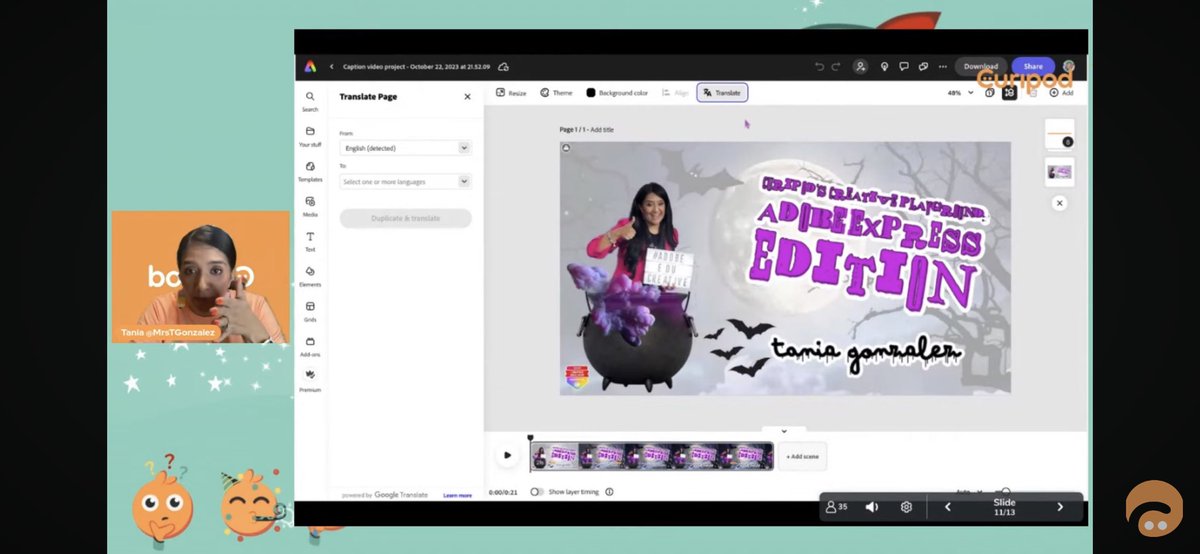Open the To languages dropdown
This screenshot has width=1200, height=554.
point(405,182)
